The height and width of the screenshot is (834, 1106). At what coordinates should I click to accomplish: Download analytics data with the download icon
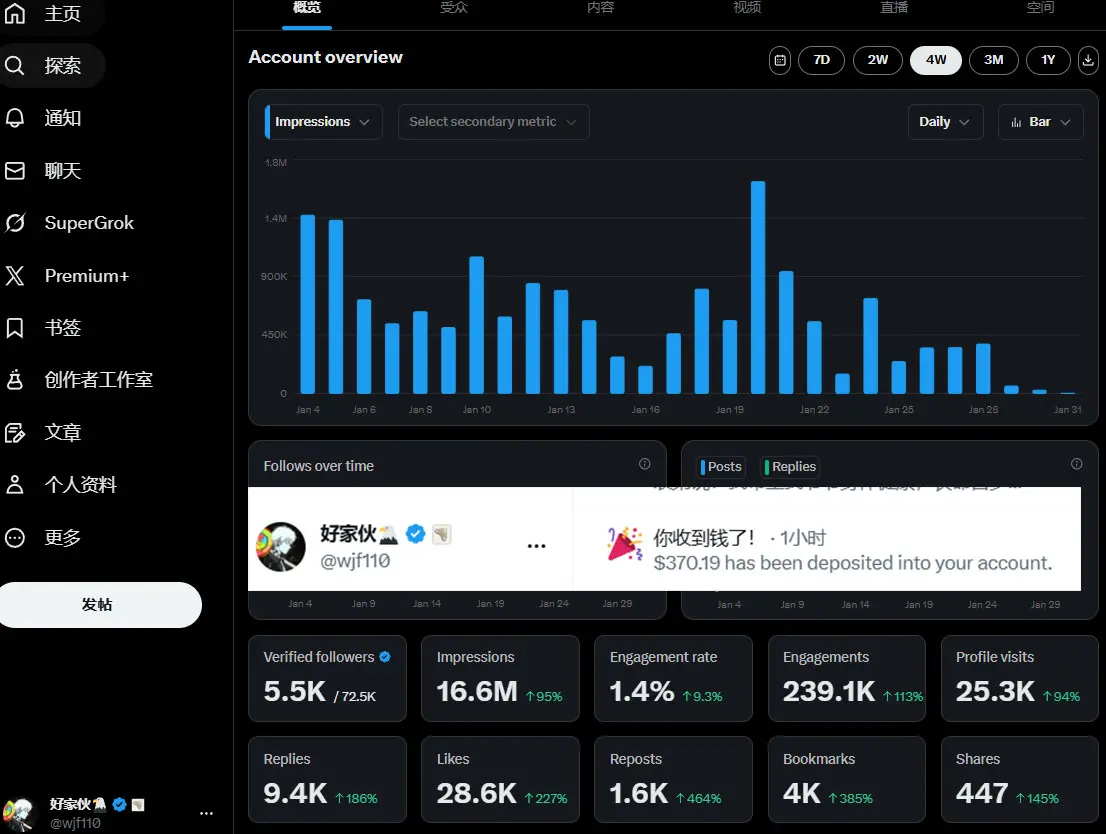(1088, 60)
